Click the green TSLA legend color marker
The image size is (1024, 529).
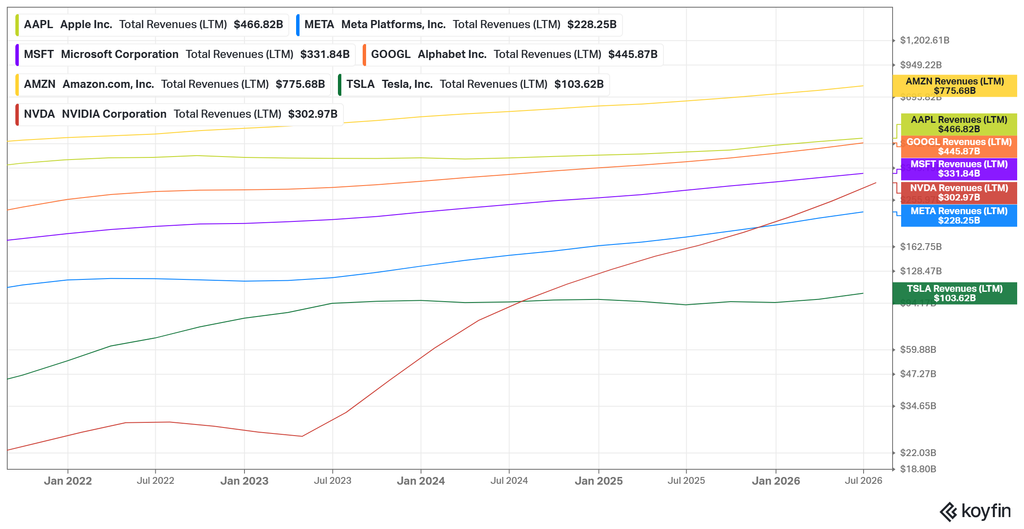tap(340, 84)
